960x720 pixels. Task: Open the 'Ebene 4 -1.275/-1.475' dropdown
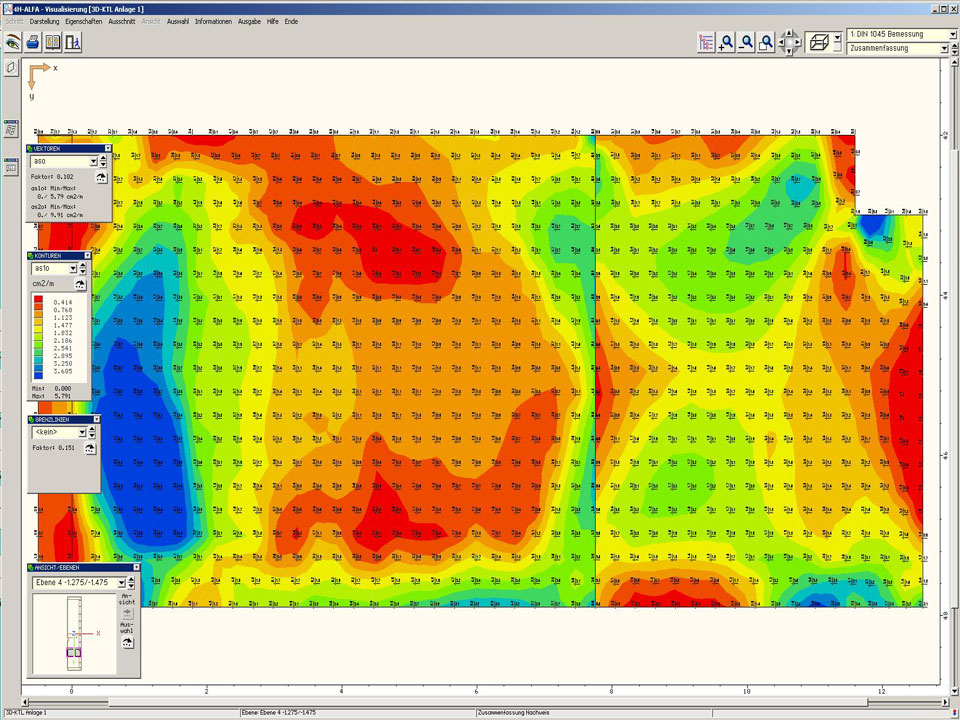click(x=121, y=582)
